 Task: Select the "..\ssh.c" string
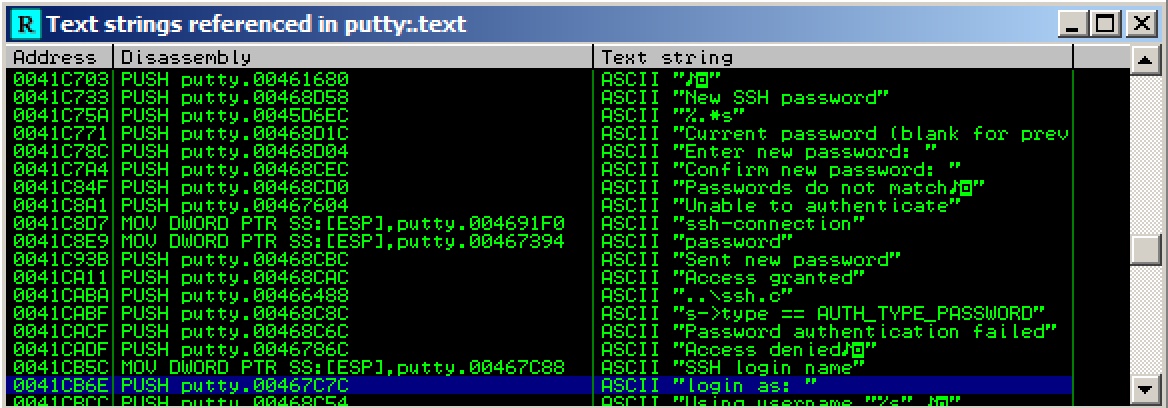(733, 296)
